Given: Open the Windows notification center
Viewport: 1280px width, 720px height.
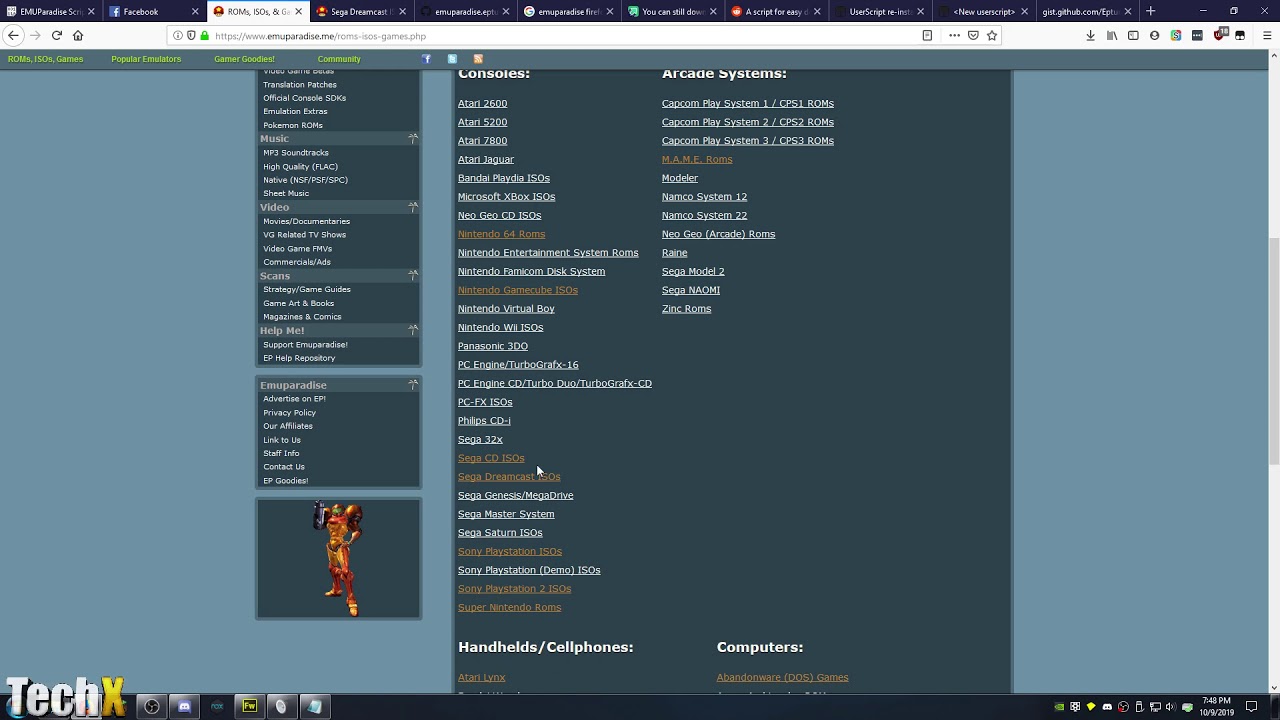Looking at the screenshot, I should pyautogui.click(x=1251, y=707).
